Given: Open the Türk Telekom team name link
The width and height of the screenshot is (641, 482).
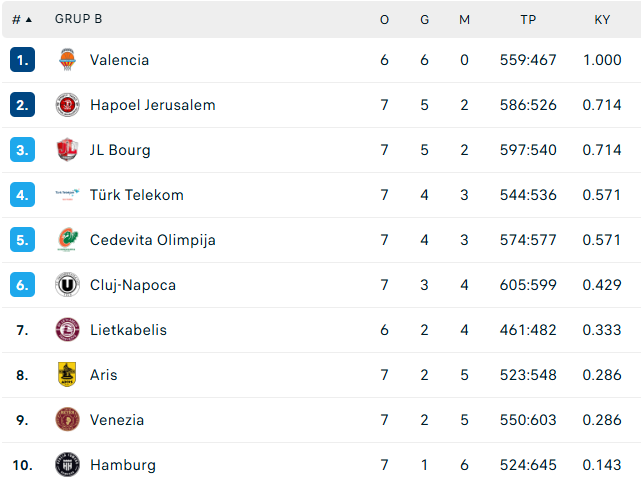Looking at the screenshot, I should [x=137, y=195].
